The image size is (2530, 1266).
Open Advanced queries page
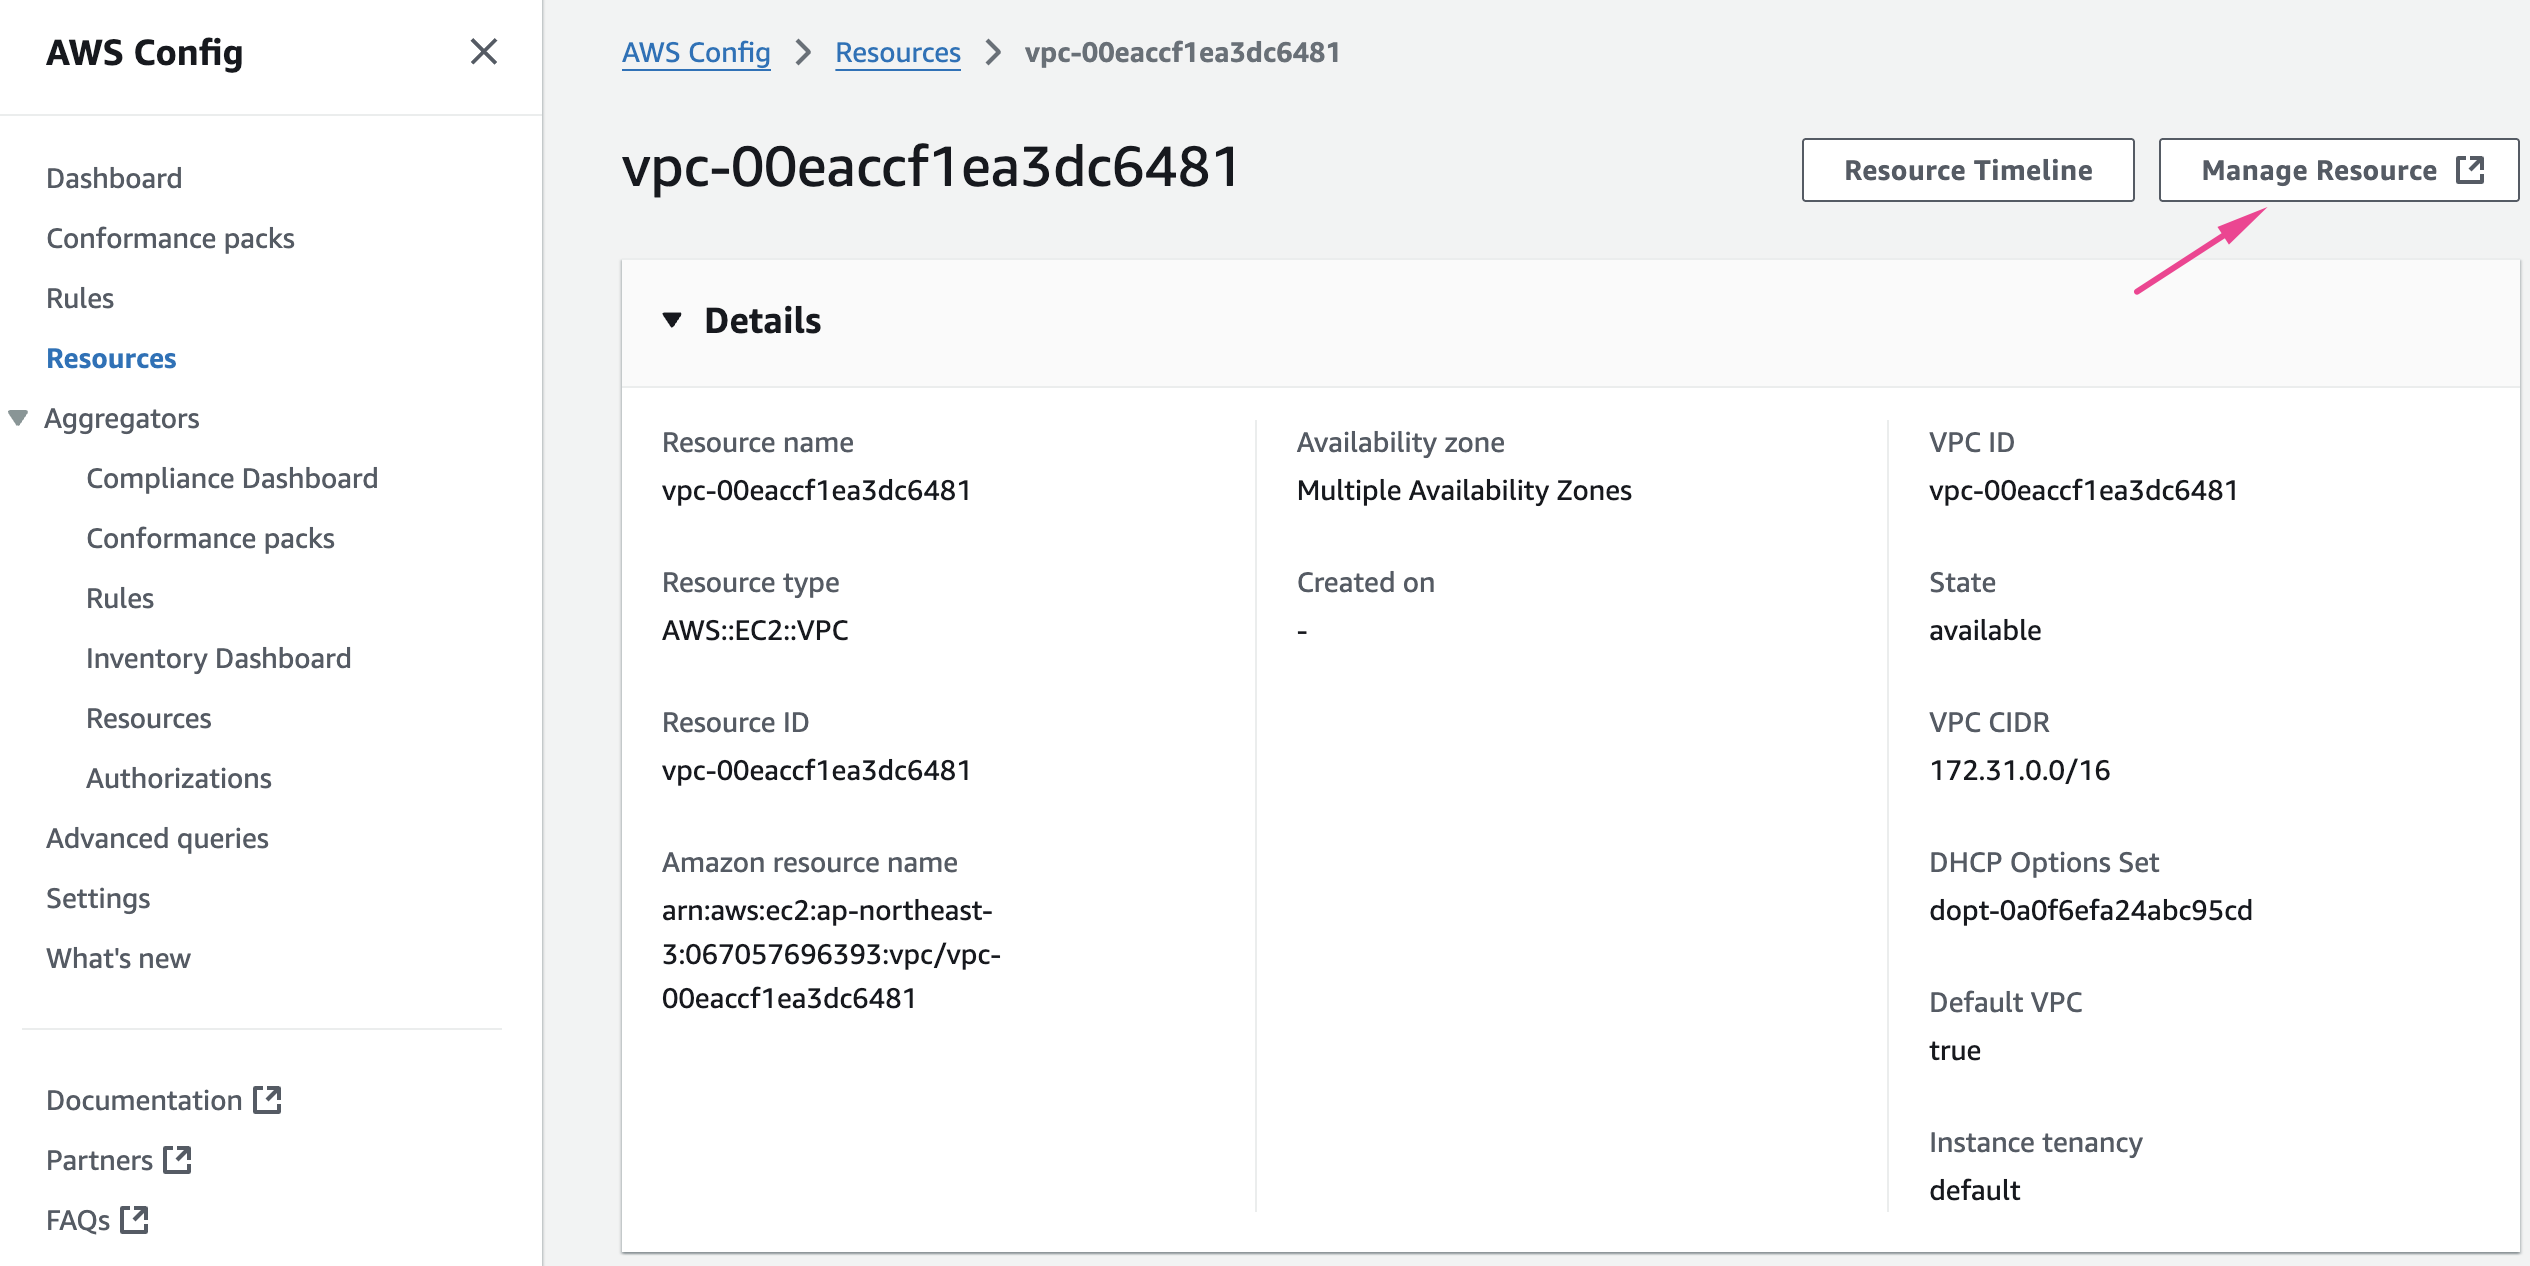(x=157, y=838)
